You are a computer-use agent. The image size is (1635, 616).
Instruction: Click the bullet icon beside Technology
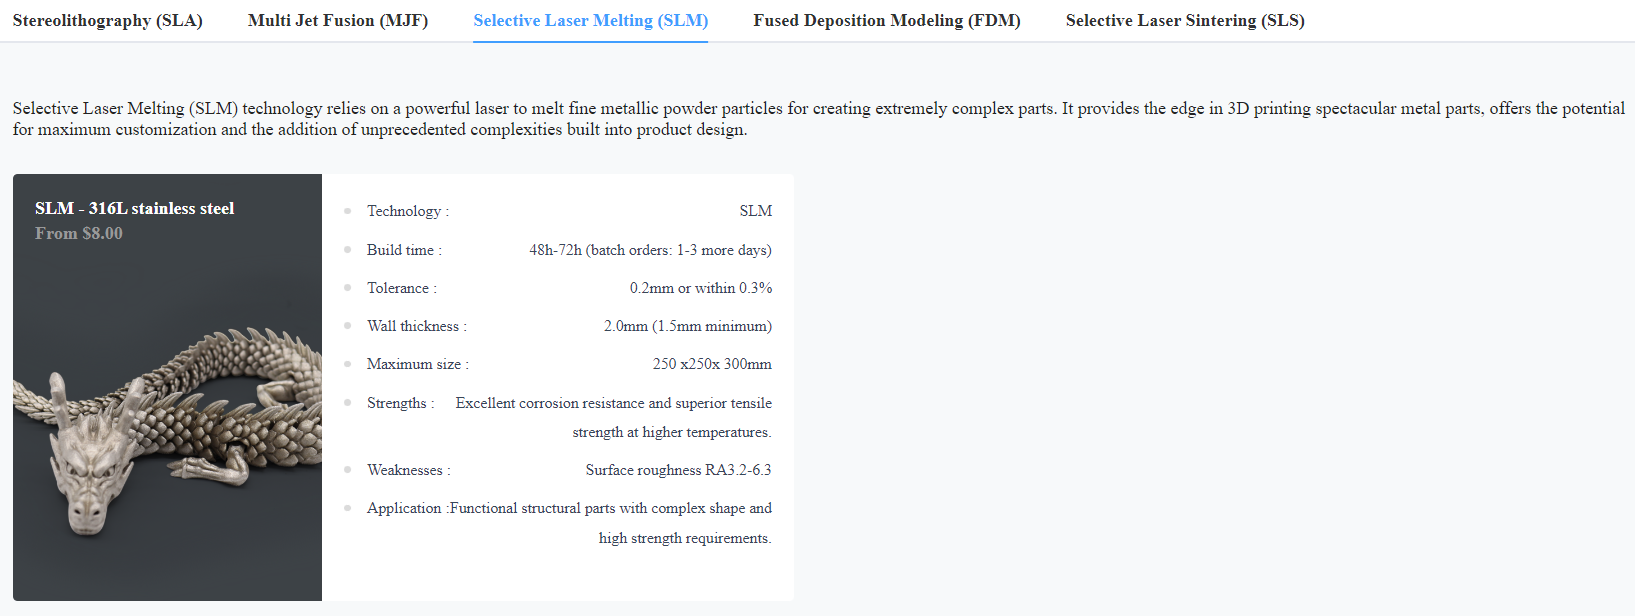[x=347, y=211]
